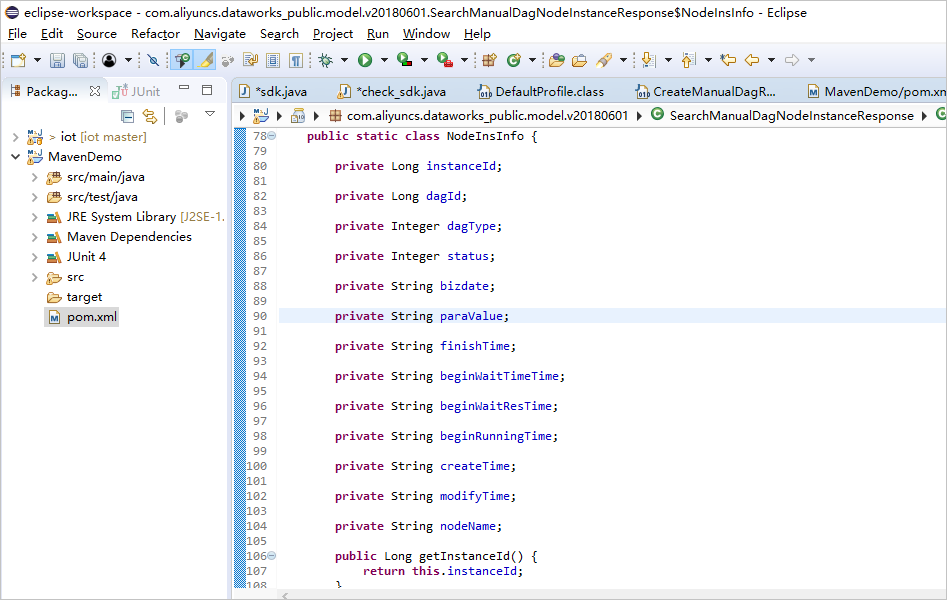Click the Open Type icon
The width and height of the screenshot is (947, 600).
tap(557, 60)
